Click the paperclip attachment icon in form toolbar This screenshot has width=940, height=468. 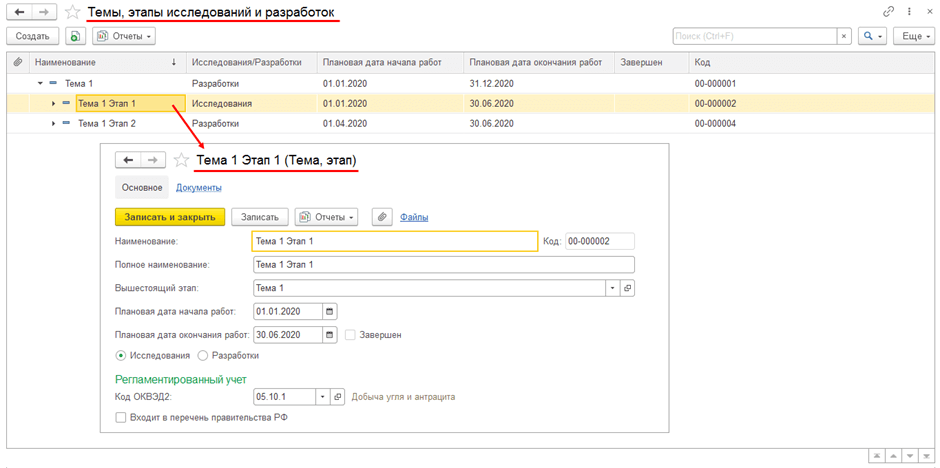382,217
